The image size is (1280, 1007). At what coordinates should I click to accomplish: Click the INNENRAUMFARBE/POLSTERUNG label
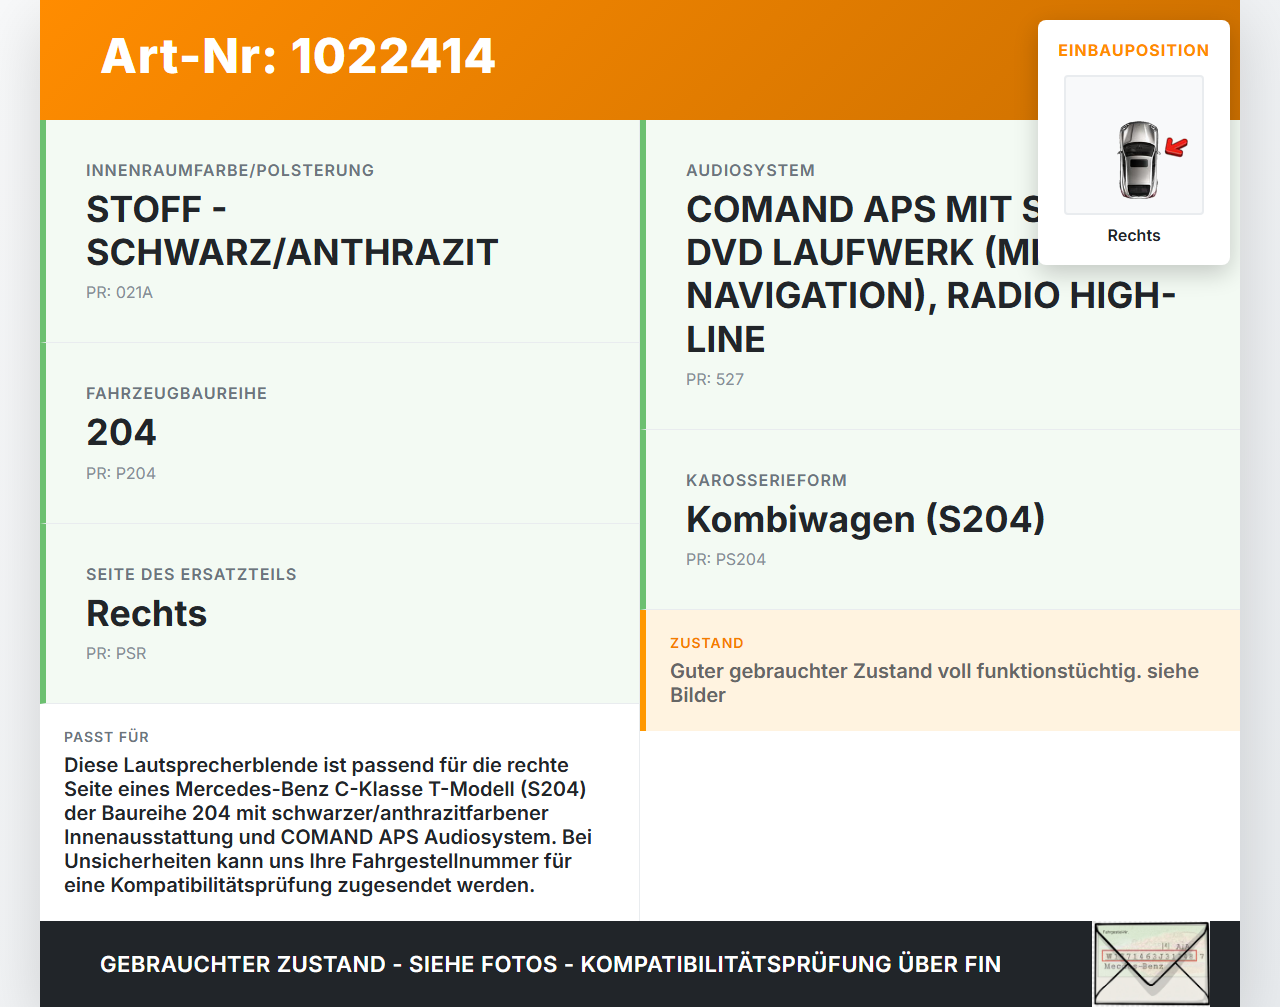[x=230, y=171]
